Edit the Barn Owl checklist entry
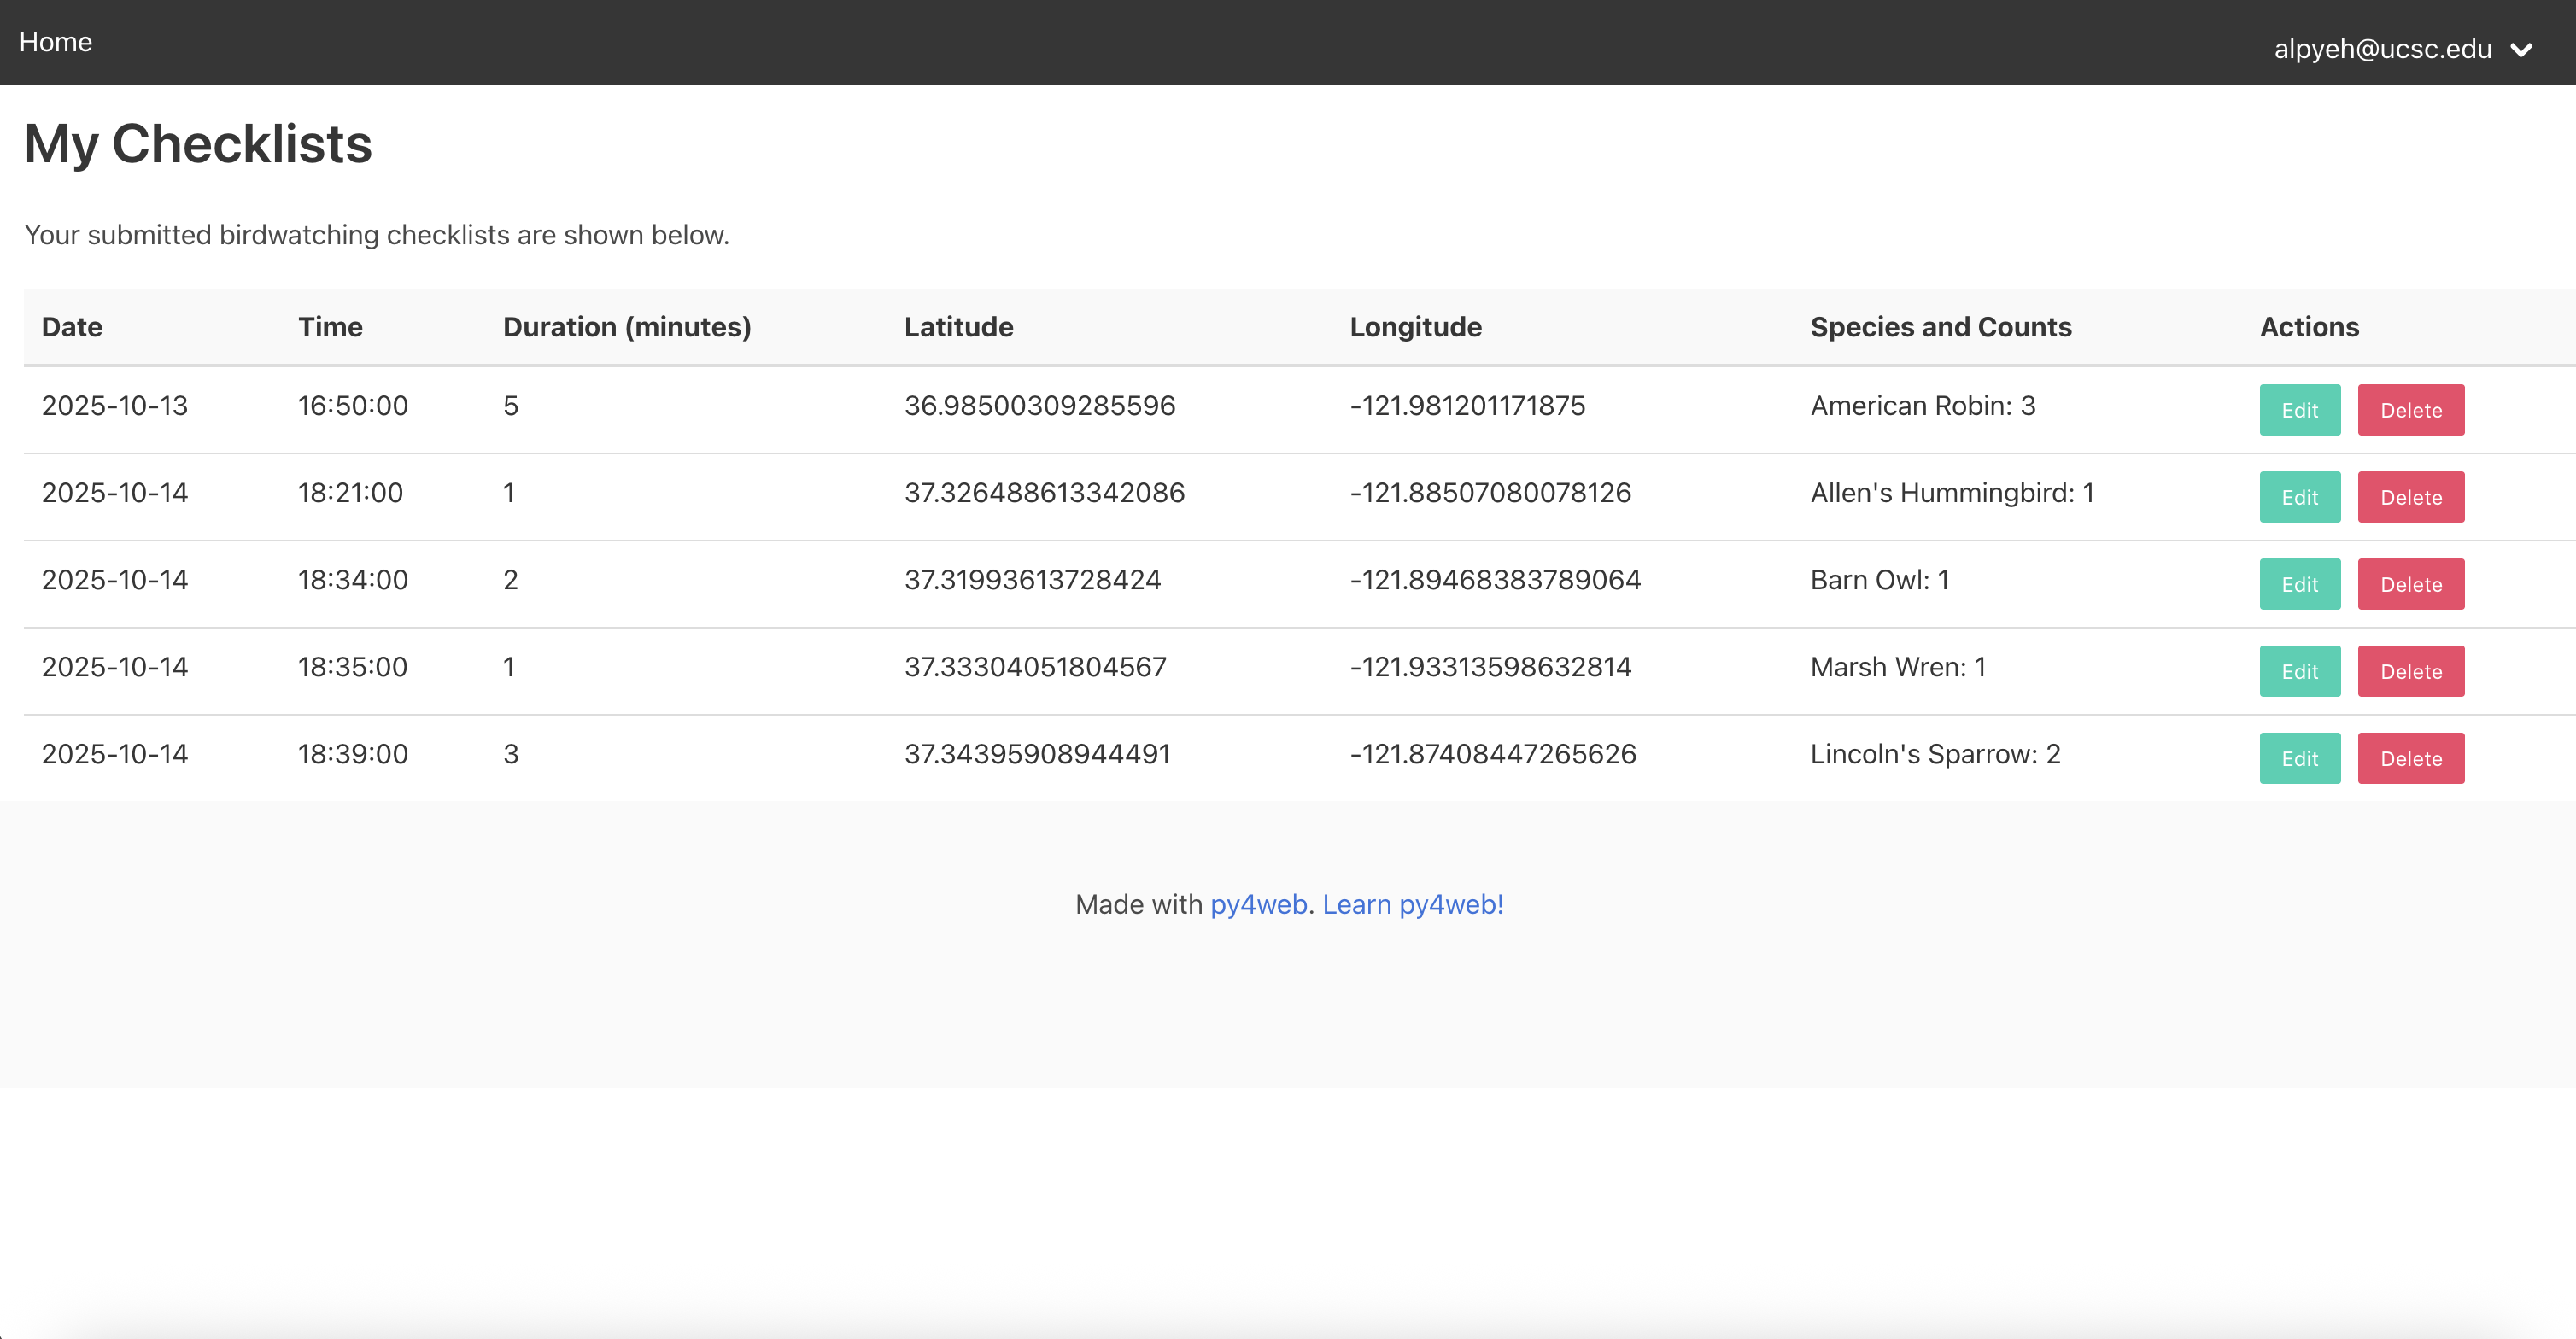Image resolution: width=2576 pixels, height=1339 pixels. [2299, 584]
